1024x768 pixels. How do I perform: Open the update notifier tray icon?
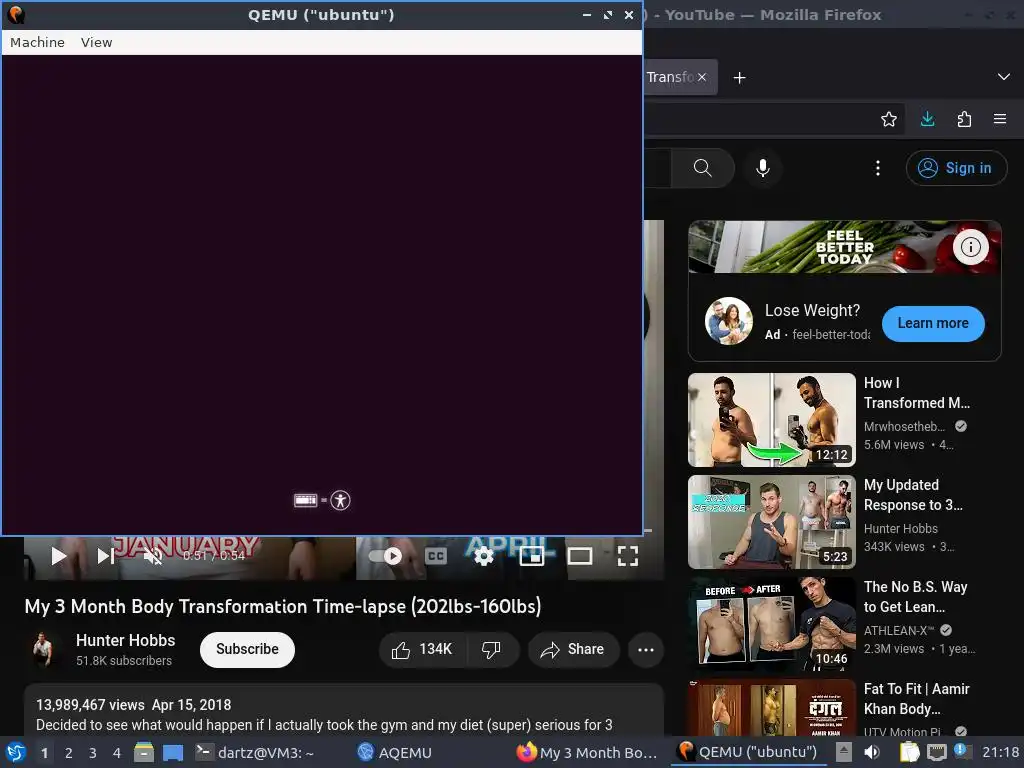point(962,751)
